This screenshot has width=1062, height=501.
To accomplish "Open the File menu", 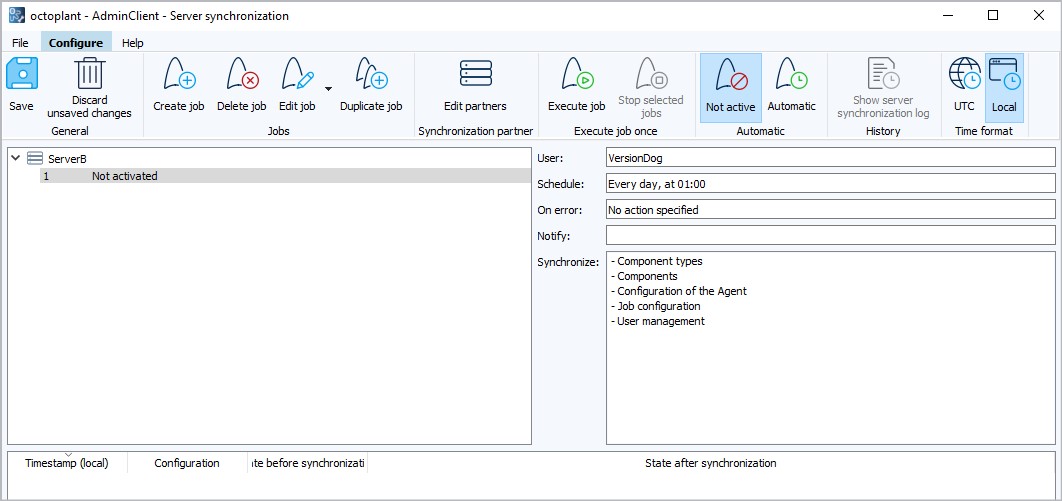I will click(20, 43).
